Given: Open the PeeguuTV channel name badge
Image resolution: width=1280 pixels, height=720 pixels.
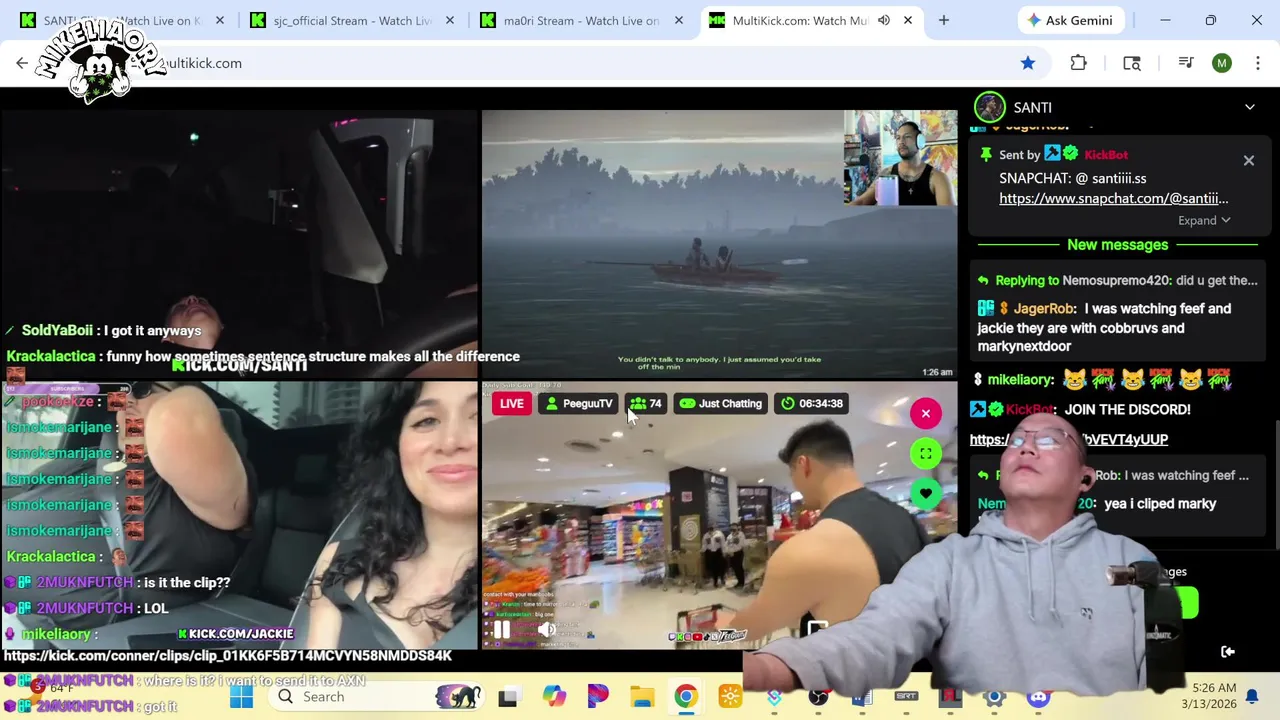Looking at the screenshot, I should pos(578,403).
